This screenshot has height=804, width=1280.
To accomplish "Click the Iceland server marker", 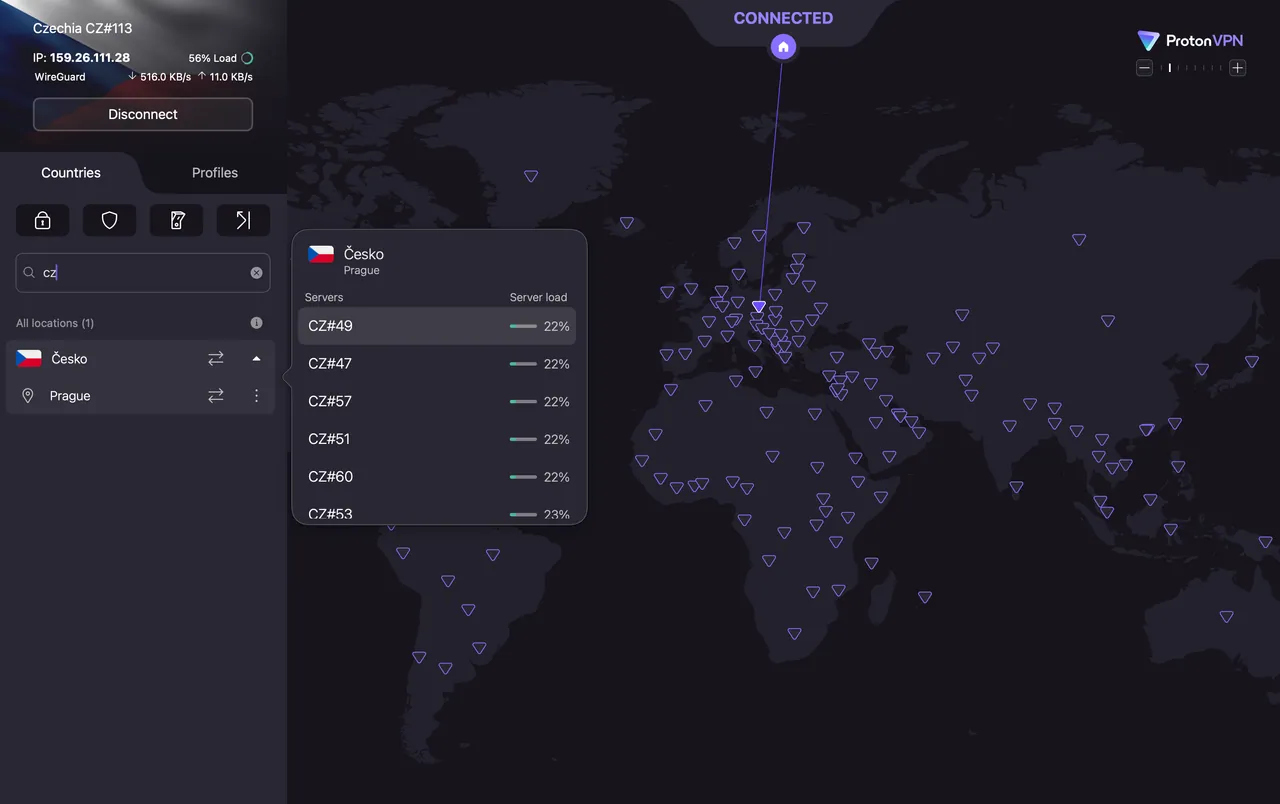I will [627, 223].
